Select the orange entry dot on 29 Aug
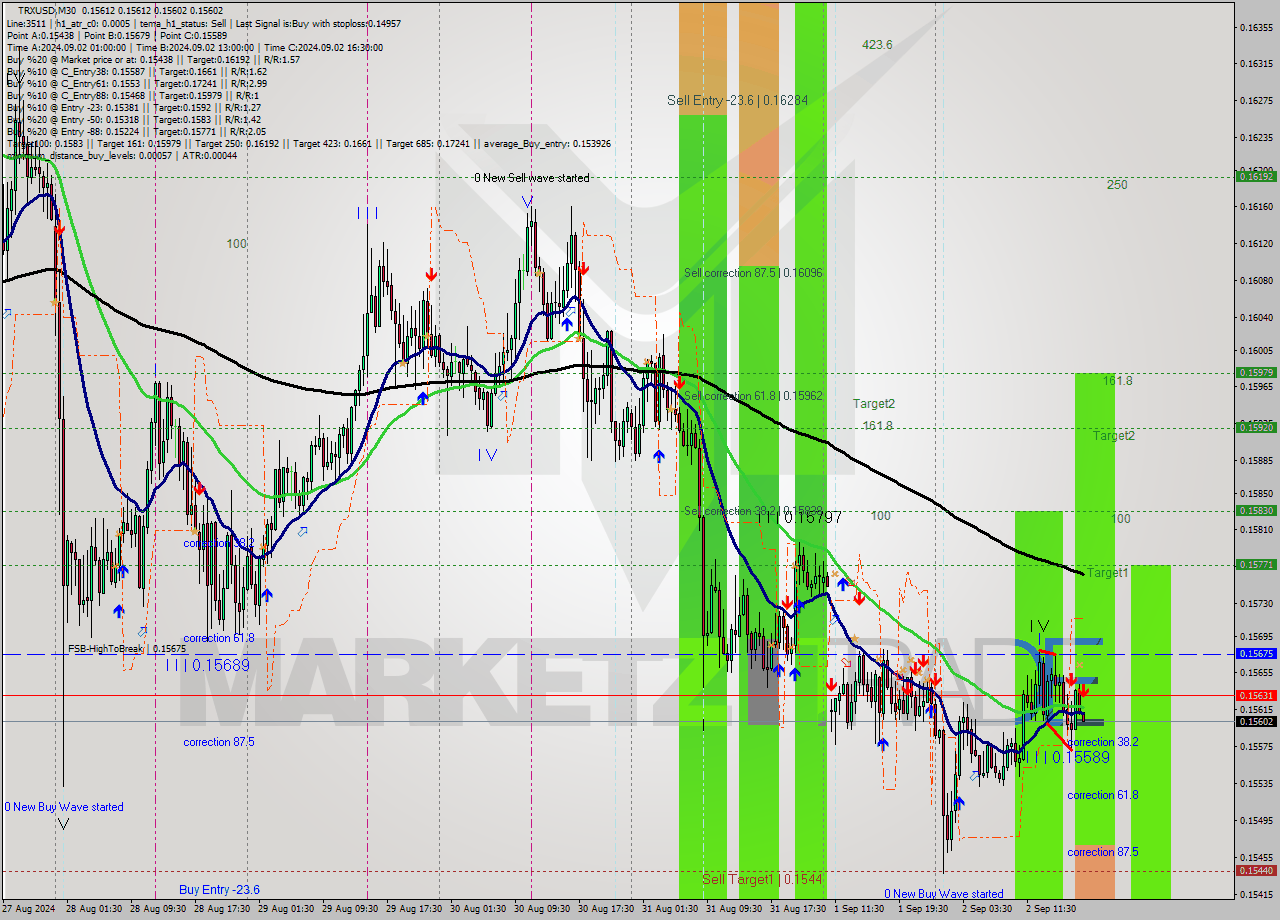1280x920 pixels. point(428,336)
